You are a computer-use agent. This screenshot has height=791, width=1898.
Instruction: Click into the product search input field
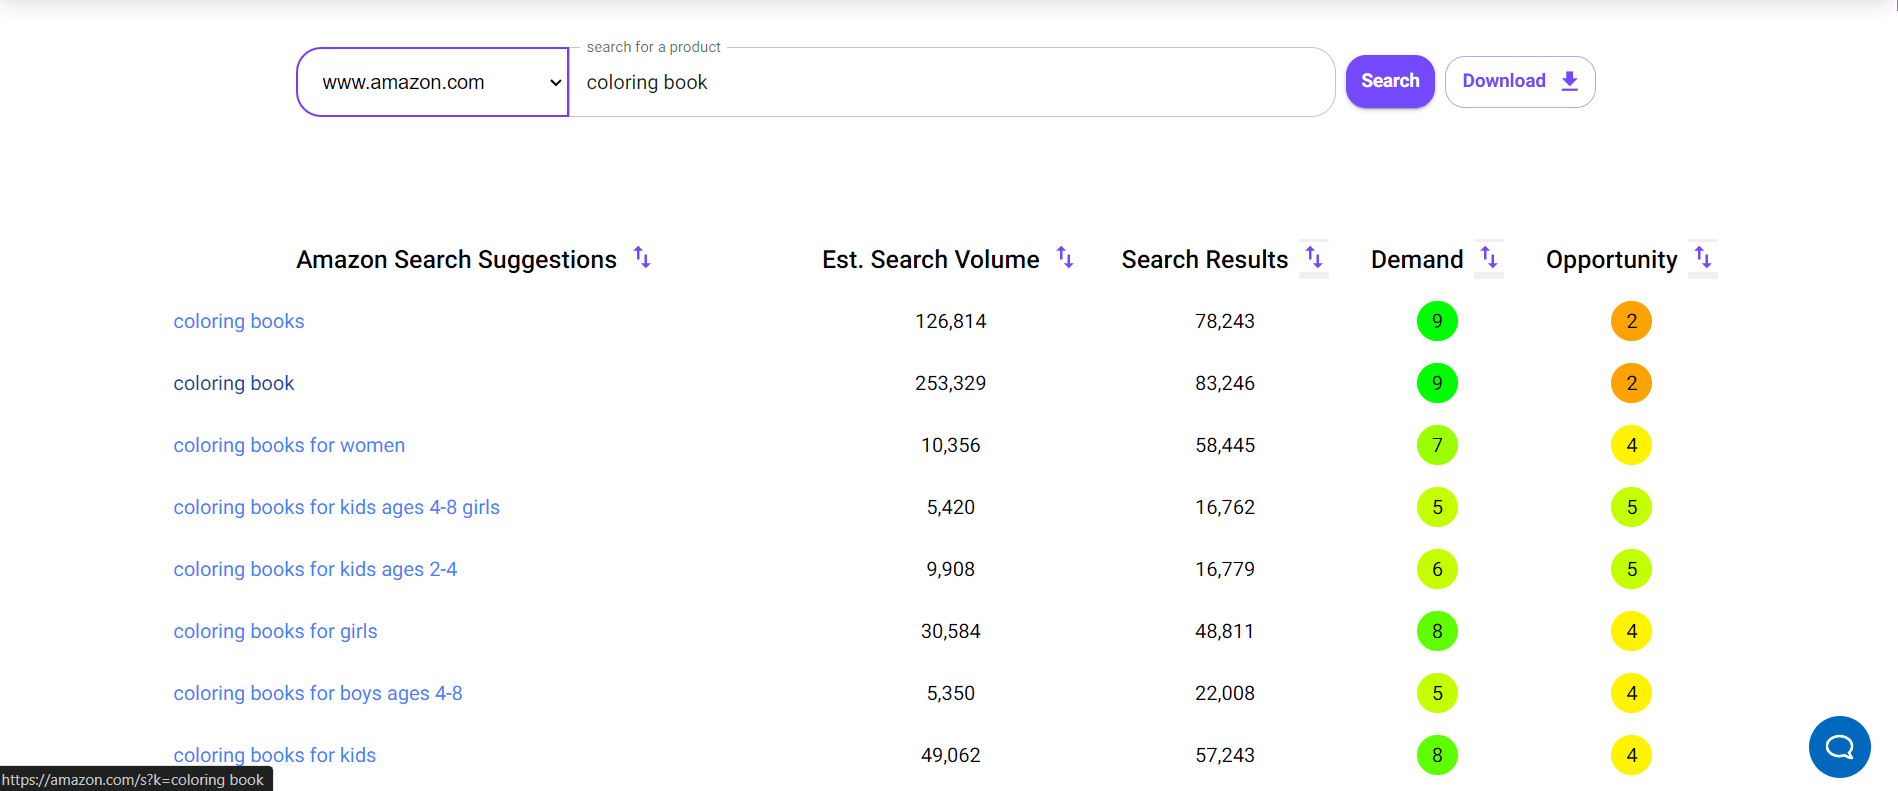[950, 82]
